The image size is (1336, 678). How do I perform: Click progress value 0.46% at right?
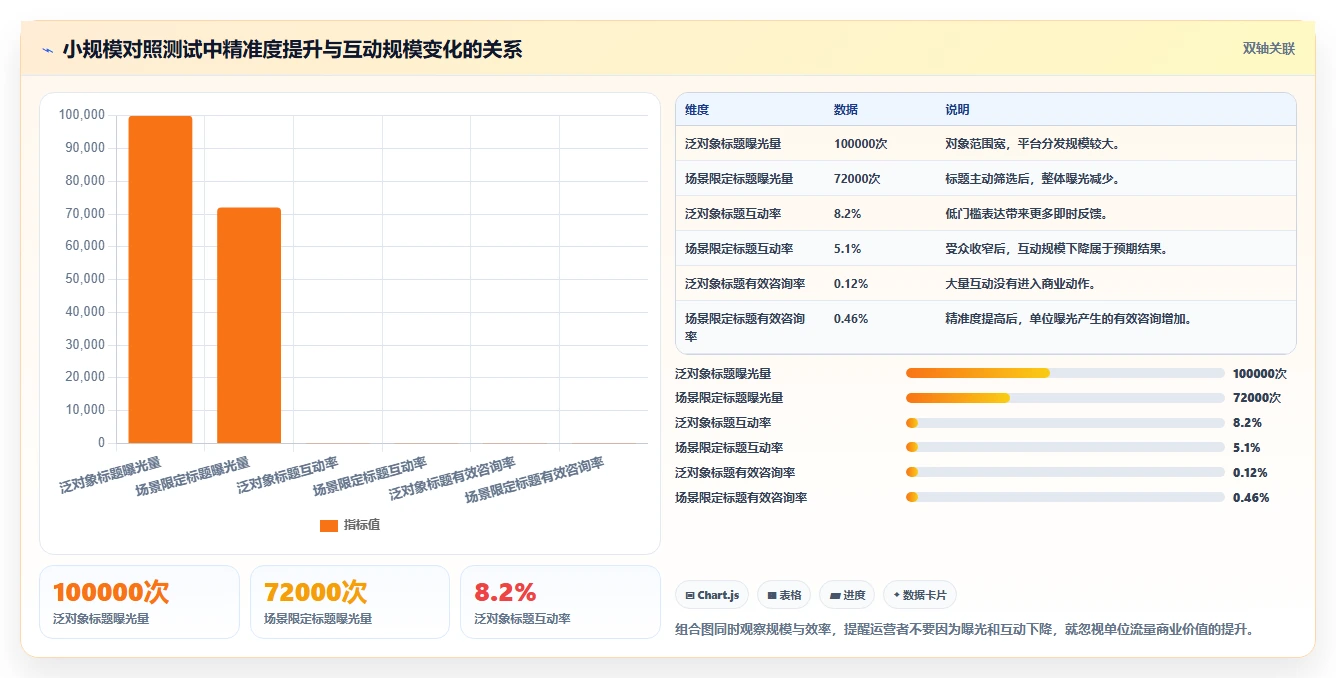click(1251, 498)
